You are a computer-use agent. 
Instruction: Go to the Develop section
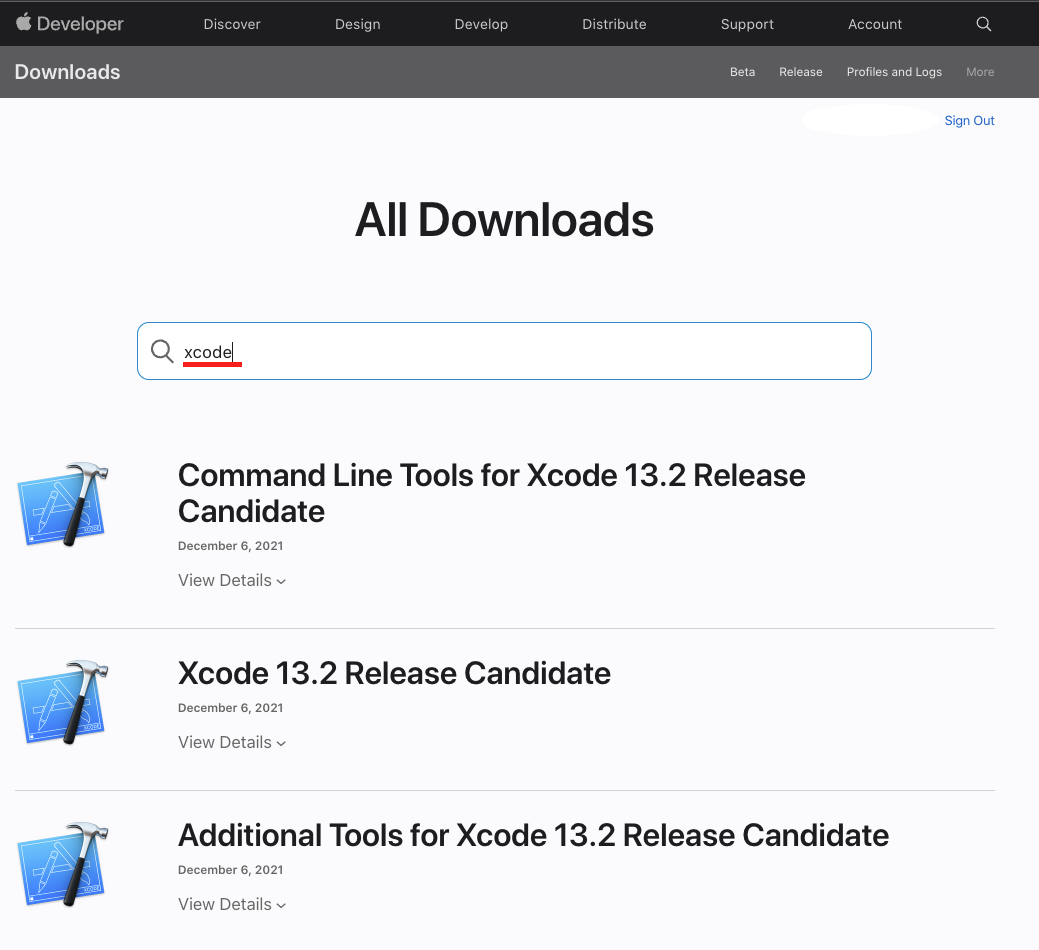(x=481, y=24)
